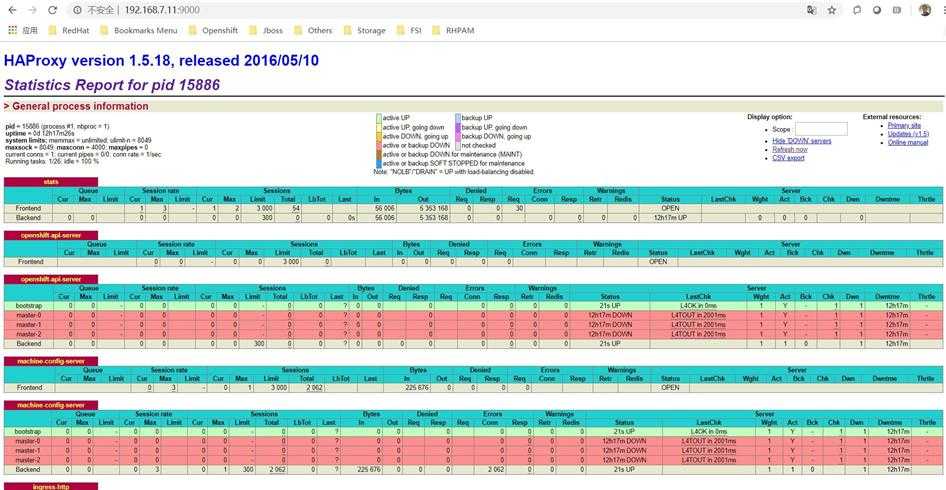Click 'L4OK in 0ms' in openshift-api-server bootstrap row

pyautogui.click(x=699, y=306)
